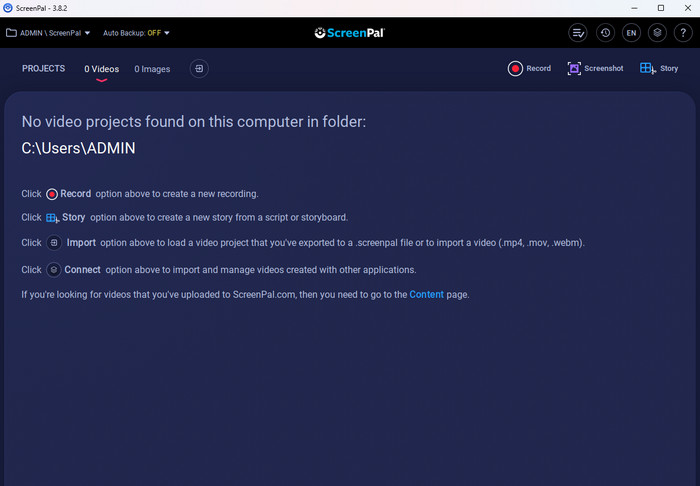Minimize the ScreenPal window
This screenshot has height=486, width=700.
pyautogui.click(x=634, y=8)
